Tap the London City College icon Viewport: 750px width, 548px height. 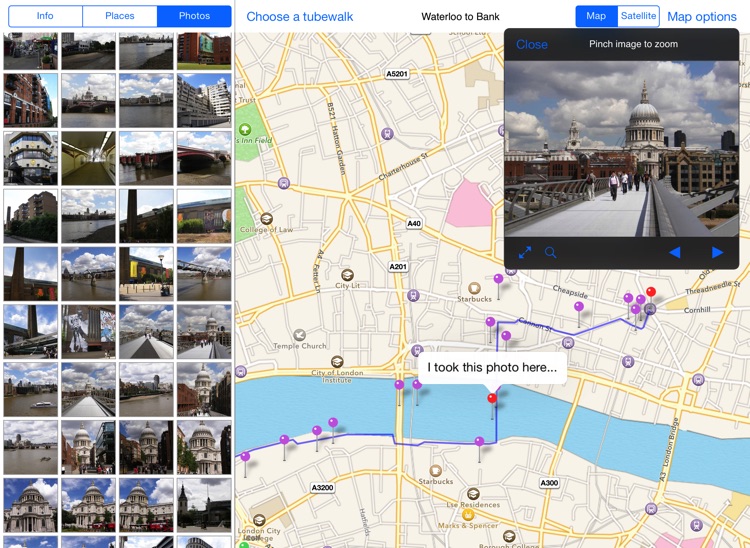[x=259, y=520]
